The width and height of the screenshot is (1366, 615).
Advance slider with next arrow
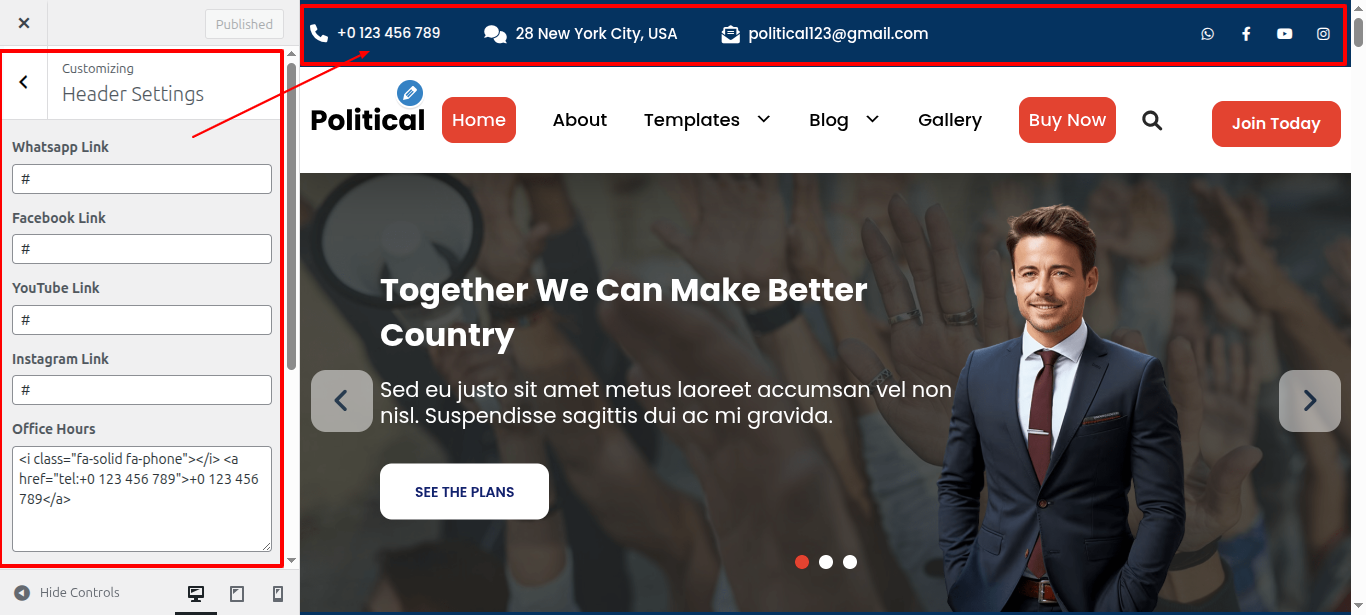point(1310,401)
